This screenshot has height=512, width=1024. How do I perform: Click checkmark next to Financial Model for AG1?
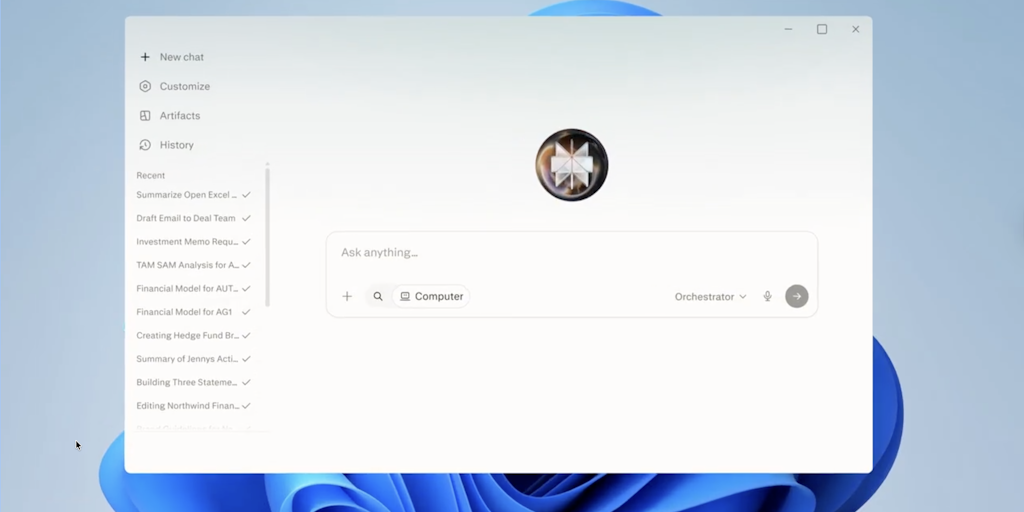pyautogui.click(x=246, y=312)
